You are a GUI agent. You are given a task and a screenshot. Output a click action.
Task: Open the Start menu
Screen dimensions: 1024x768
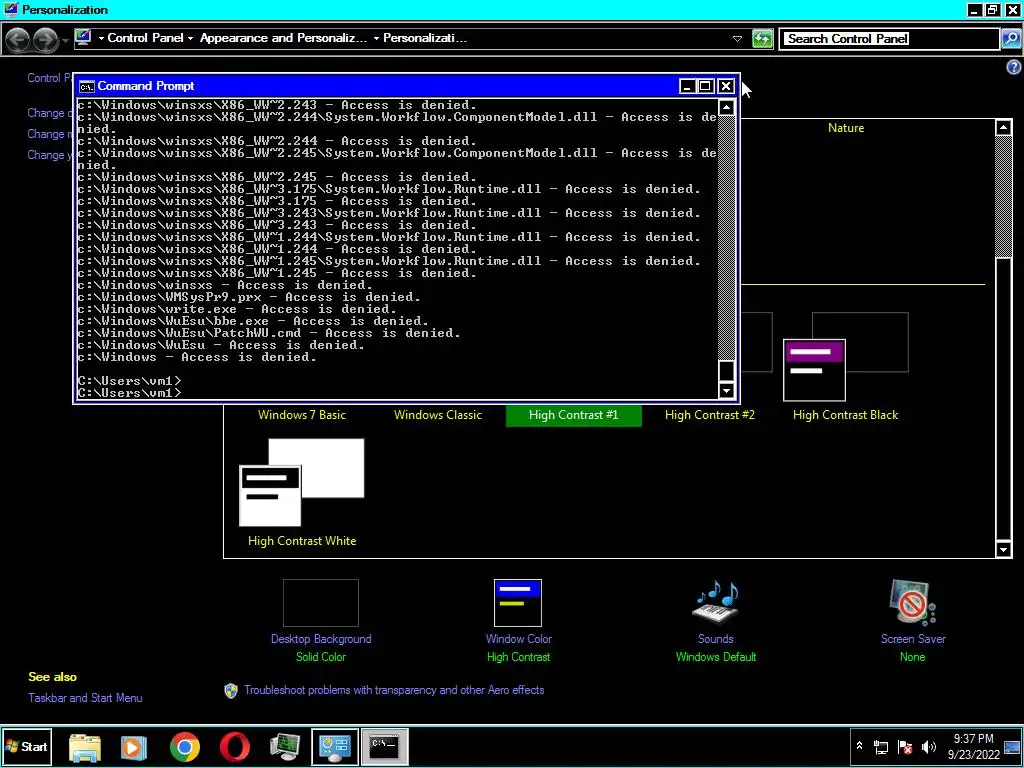pyautogui.click(x=27, y=747)
